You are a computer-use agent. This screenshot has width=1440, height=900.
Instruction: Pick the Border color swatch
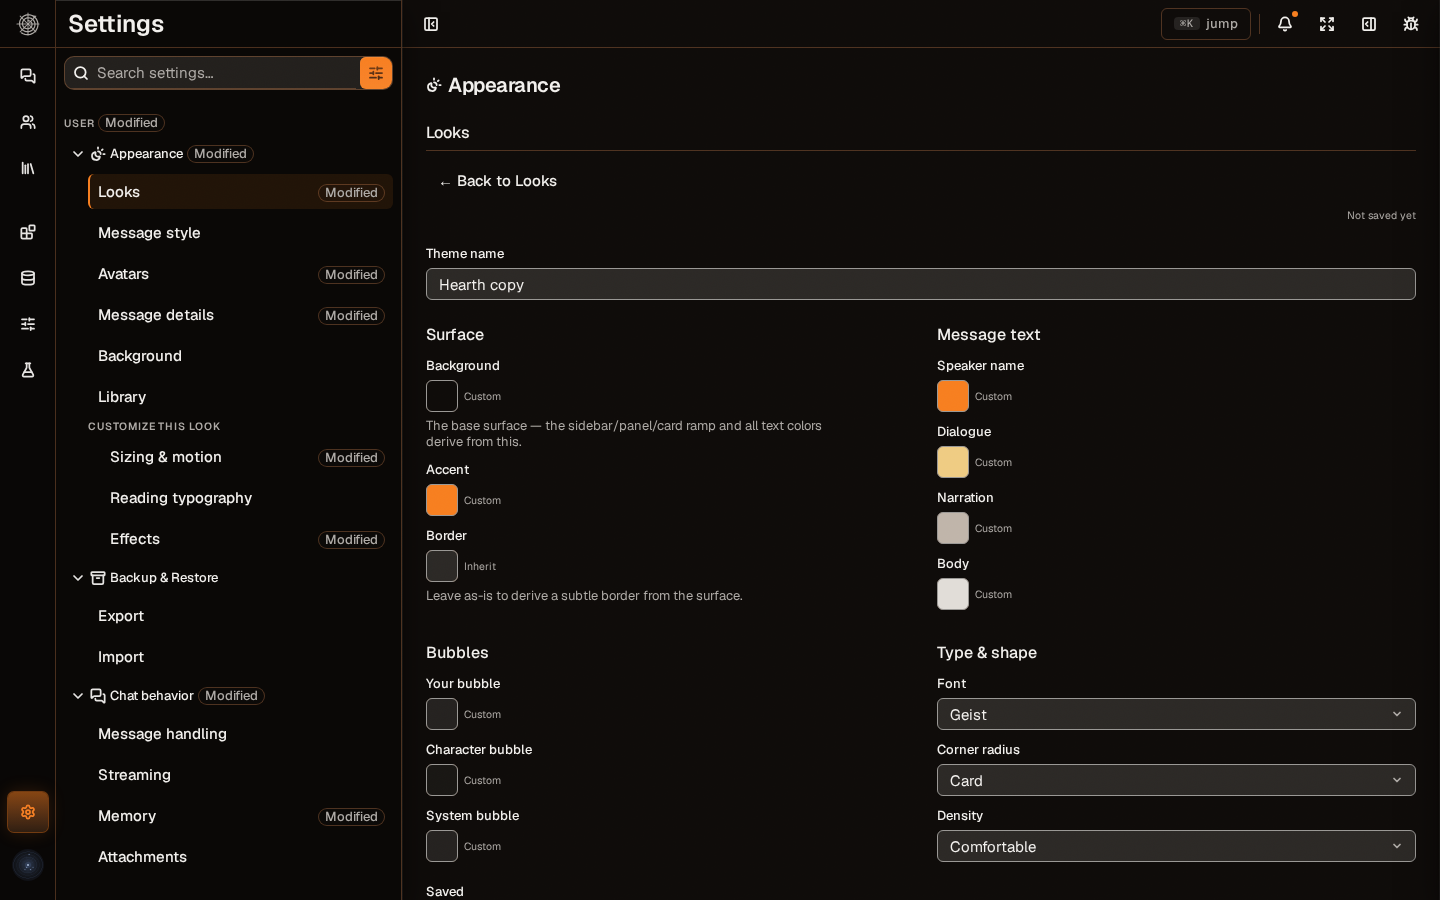[442, 566]
